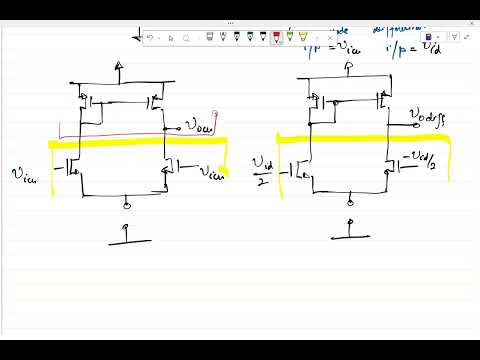The image size is (480, 360).
Task: Close the floating pen toolbar
Action: coord(330,38)
